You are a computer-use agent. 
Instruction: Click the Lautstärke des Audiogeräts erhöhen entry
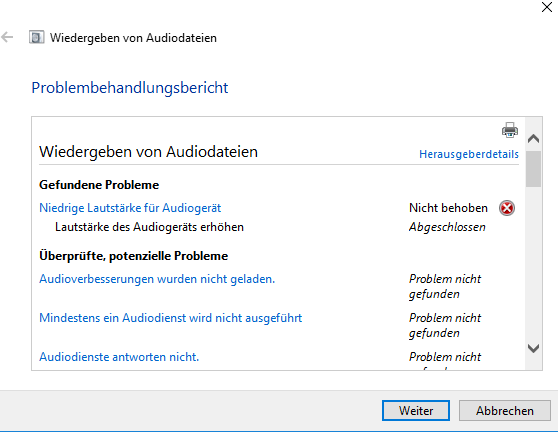click(149, 227)
